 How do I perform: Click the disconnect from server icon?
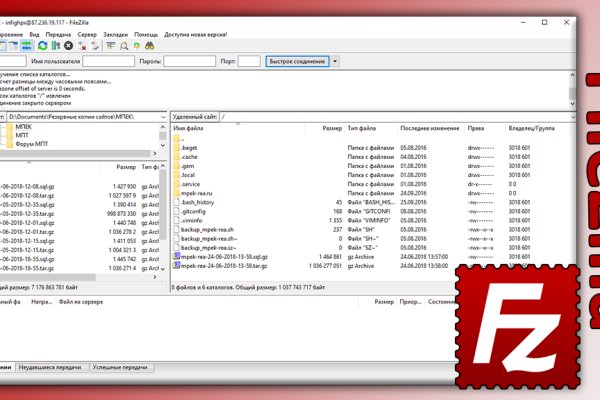pyautogui.click(x=81, y=46)
